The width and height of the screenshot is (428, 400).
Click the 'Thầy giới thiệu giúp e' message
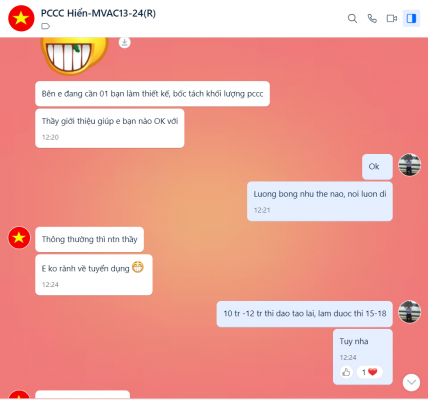tap(110, 128)
